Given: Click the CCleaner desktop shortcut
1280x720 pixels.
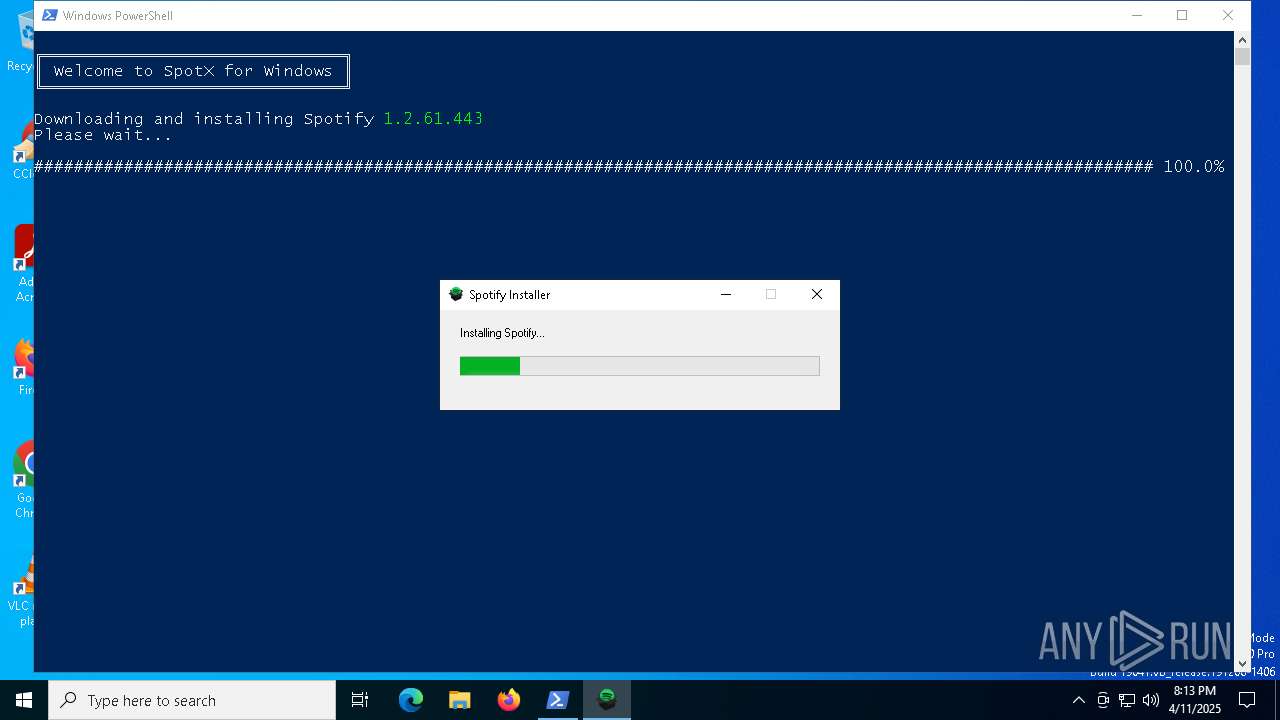Looking at the screenshot, I should click(x=24, y=150).
